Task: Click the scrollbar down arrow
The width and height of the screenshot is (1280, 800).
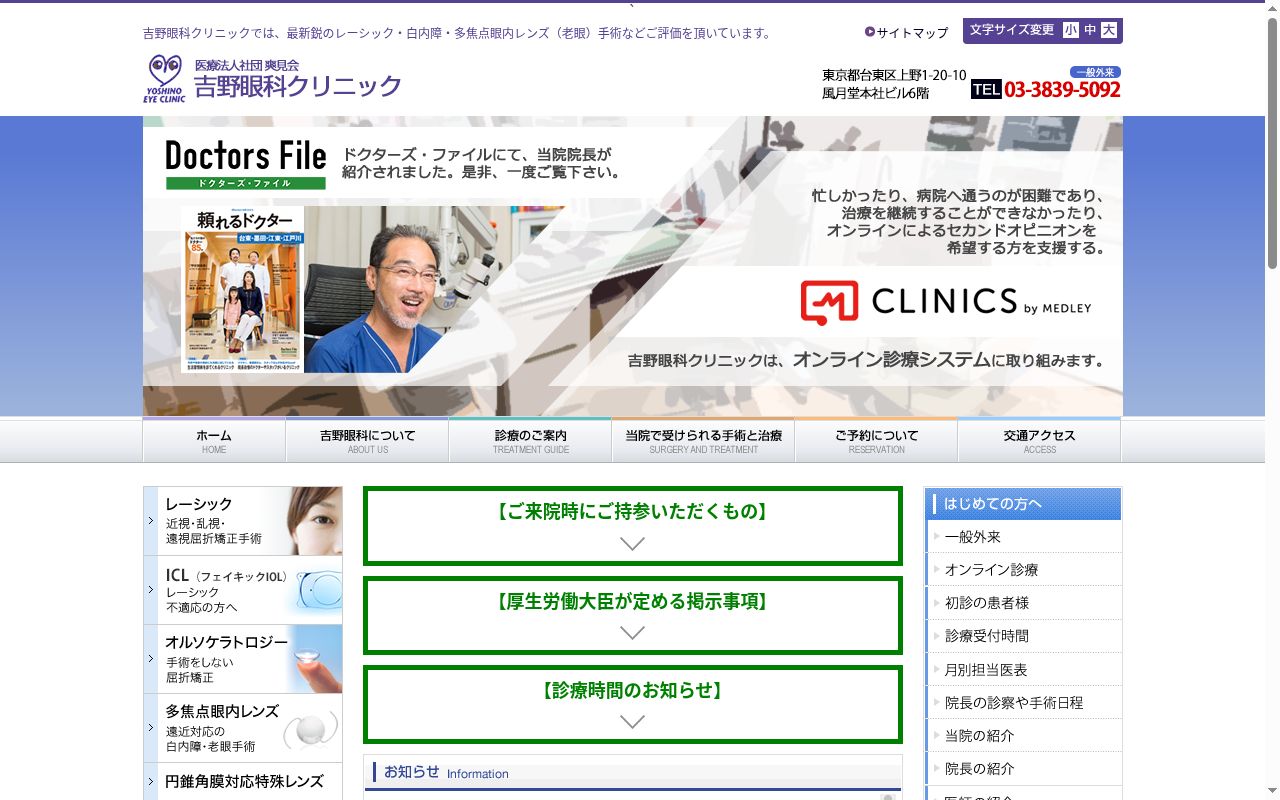Action: [x=1272, y=792]
